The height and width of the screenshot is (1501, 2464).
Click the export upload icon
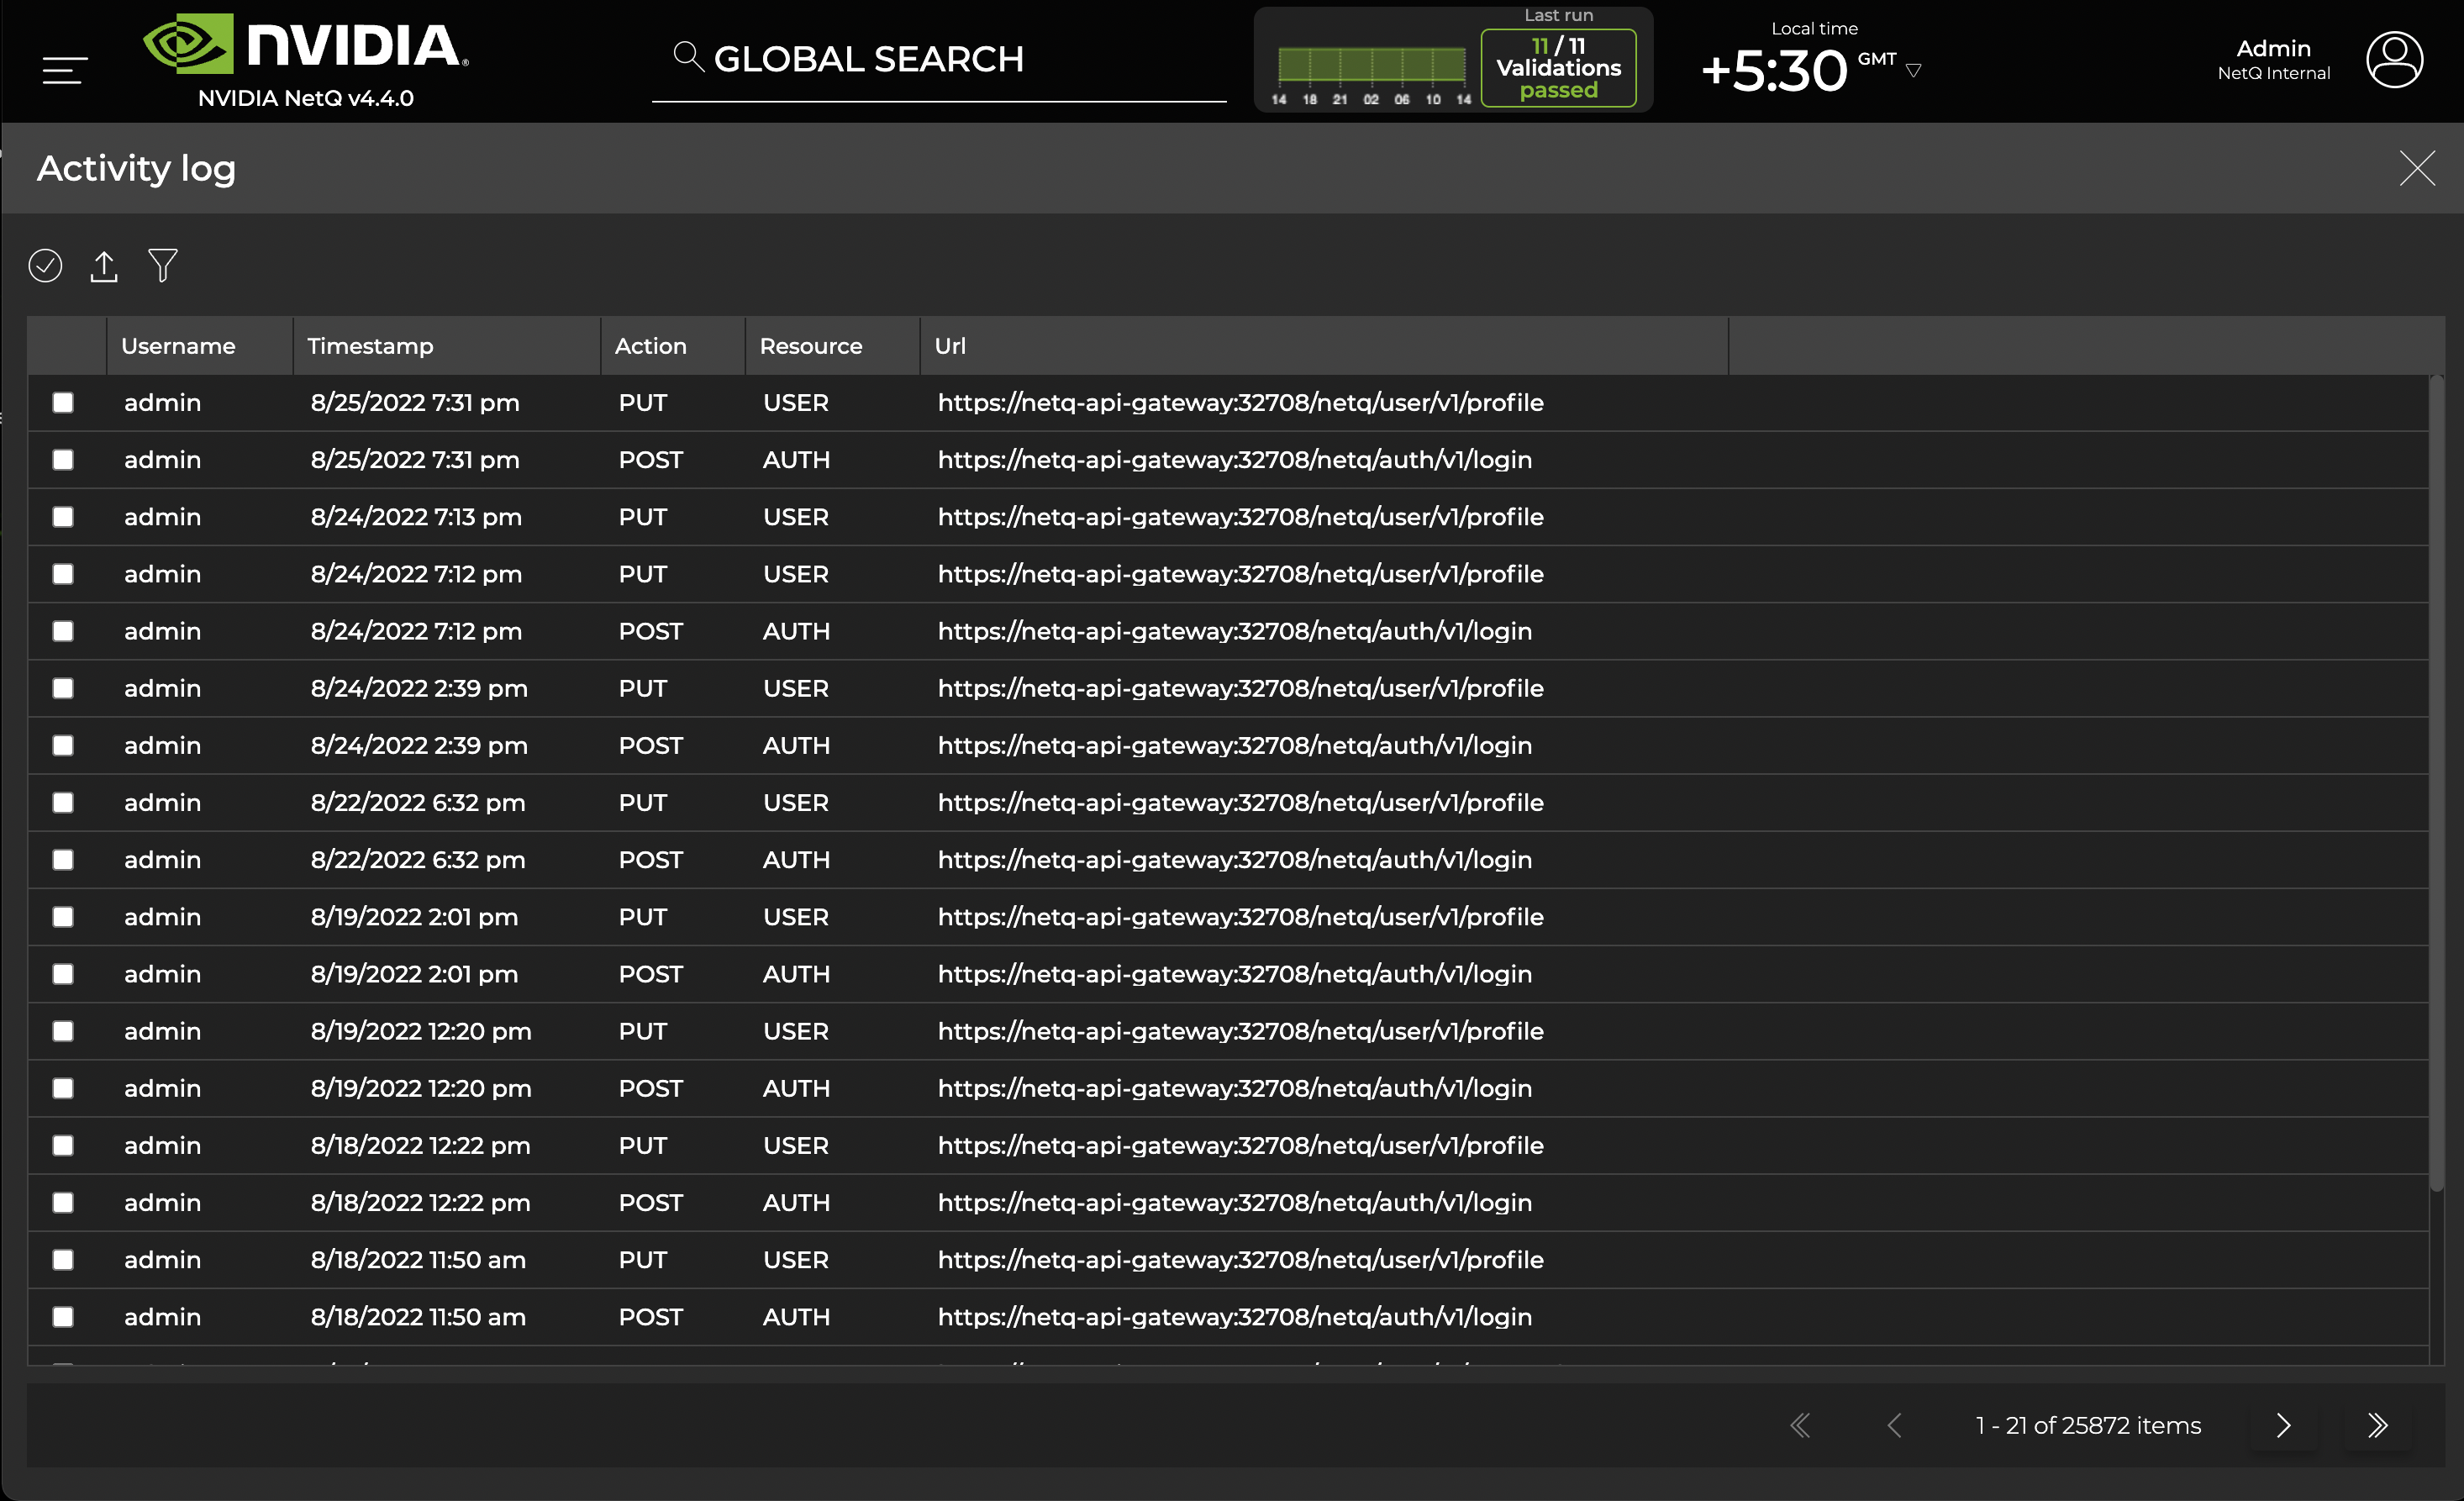coord(104,266)
